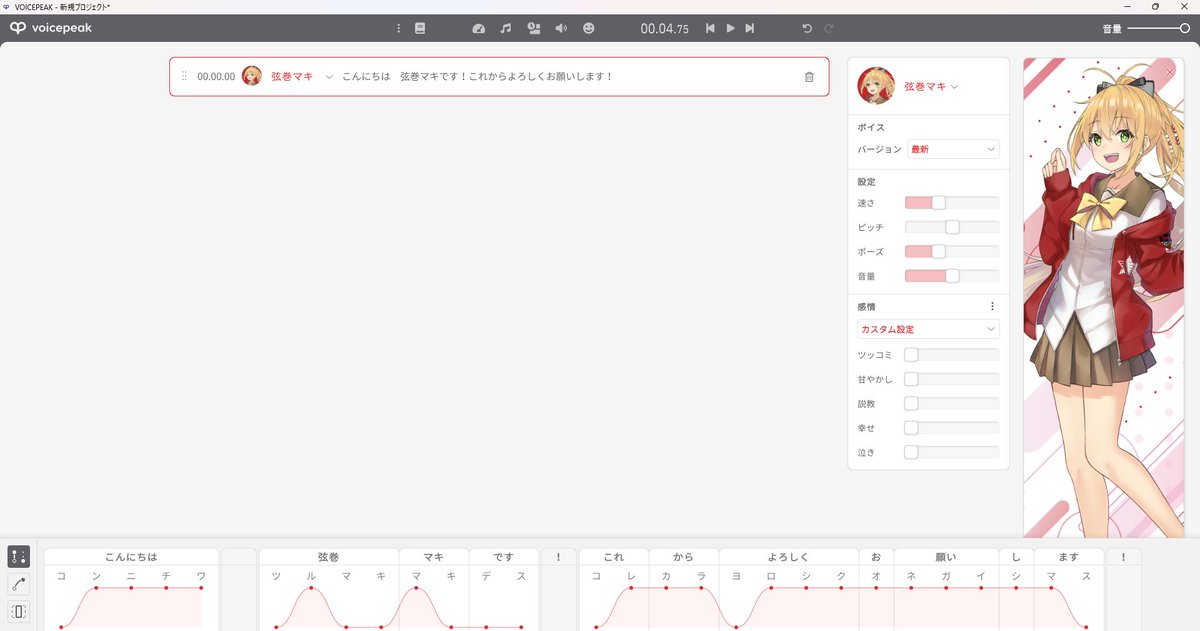The height and width of the screenshot is (631, 1200).
Task: Open the smiley emotion icon
Action: click(588, 28)
